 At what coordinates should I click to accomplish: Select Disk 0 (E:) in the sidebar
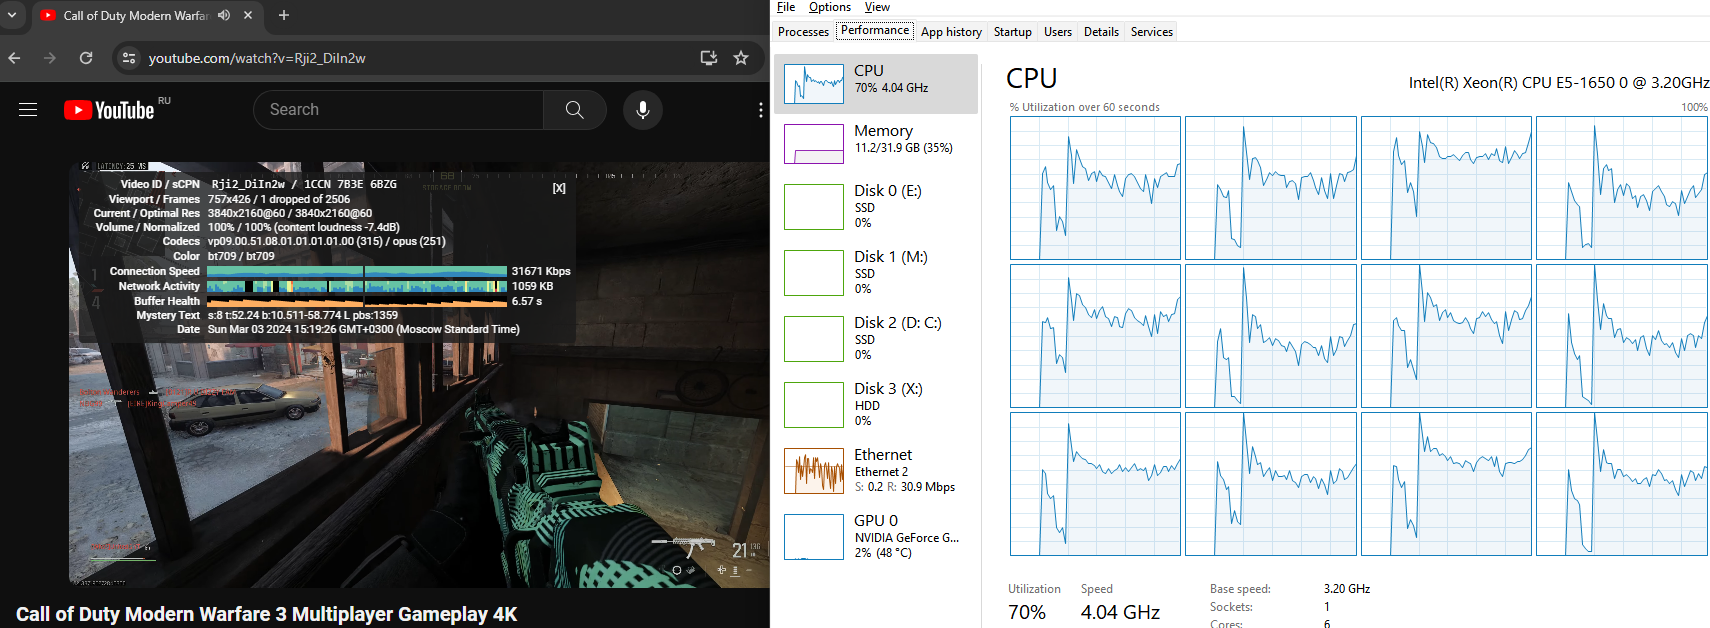(x=876, y=206)
